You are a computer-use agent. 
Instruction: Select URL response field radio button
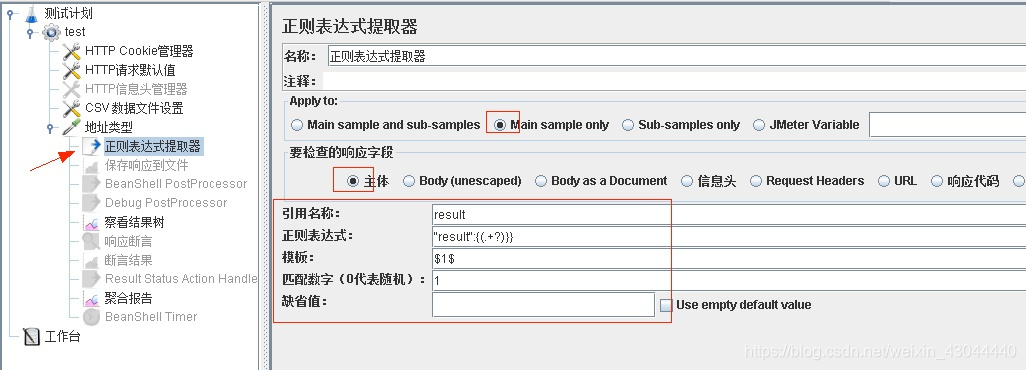(x=884, y=181)
